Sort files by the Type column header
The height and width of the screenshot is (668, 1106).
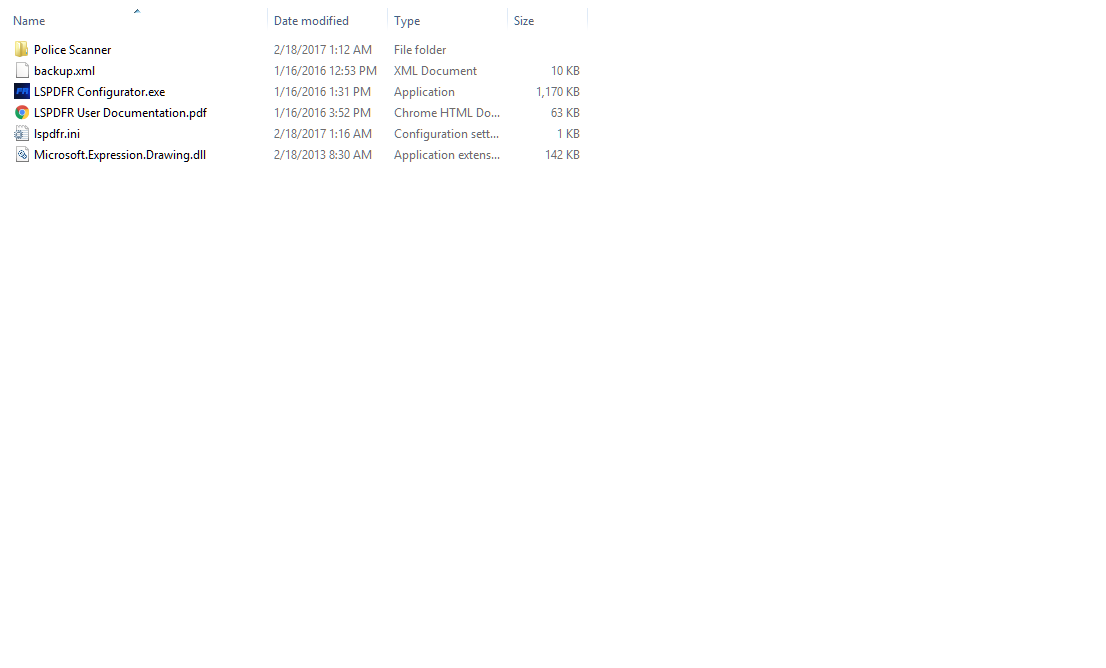[x=407, y=21]
